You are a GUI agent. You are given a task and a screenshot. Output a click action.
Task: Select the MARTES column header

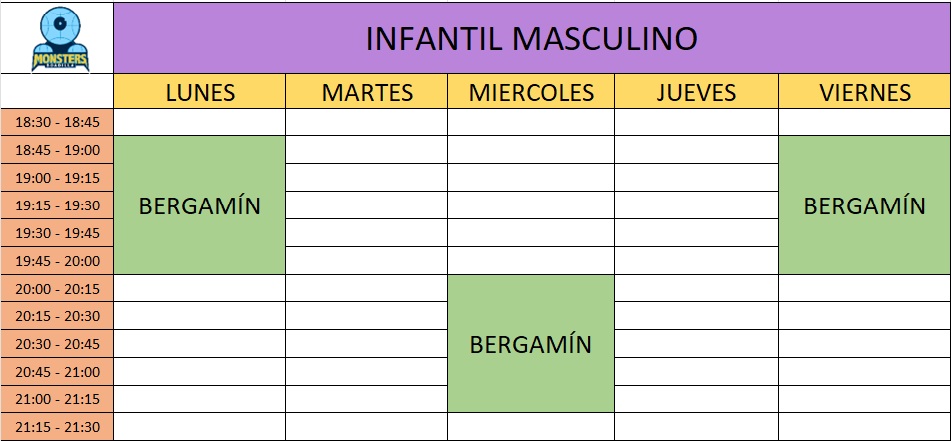click(x=367, y=93)
